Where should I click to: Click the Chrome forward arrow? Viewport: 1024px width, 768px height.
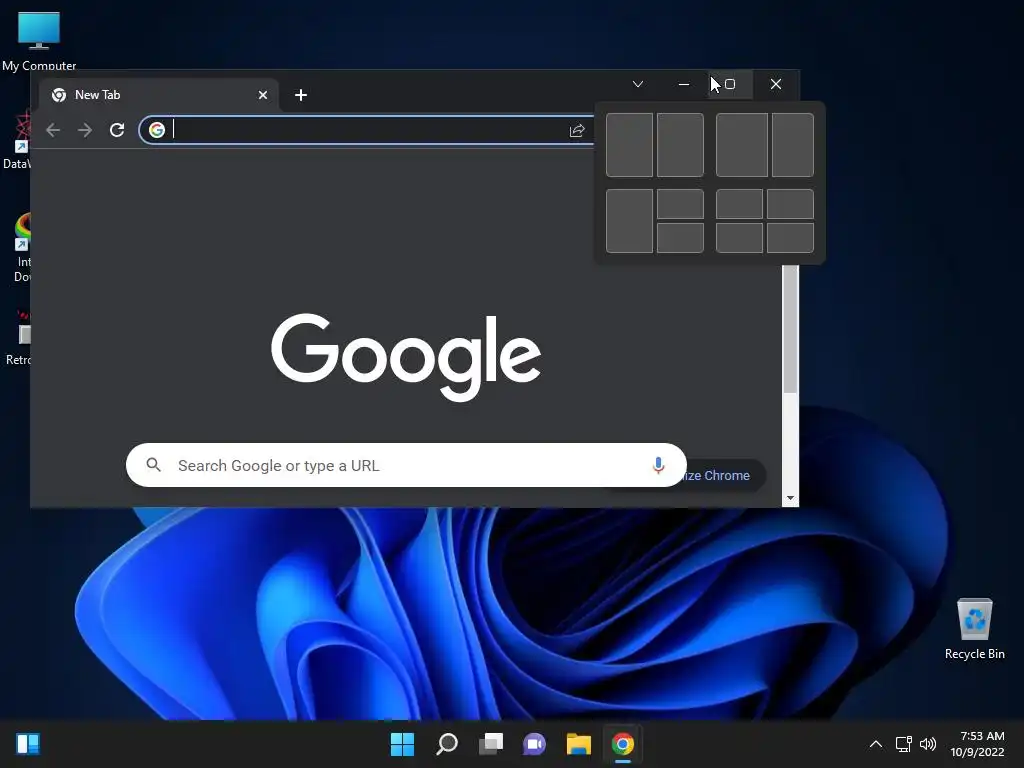85,130
